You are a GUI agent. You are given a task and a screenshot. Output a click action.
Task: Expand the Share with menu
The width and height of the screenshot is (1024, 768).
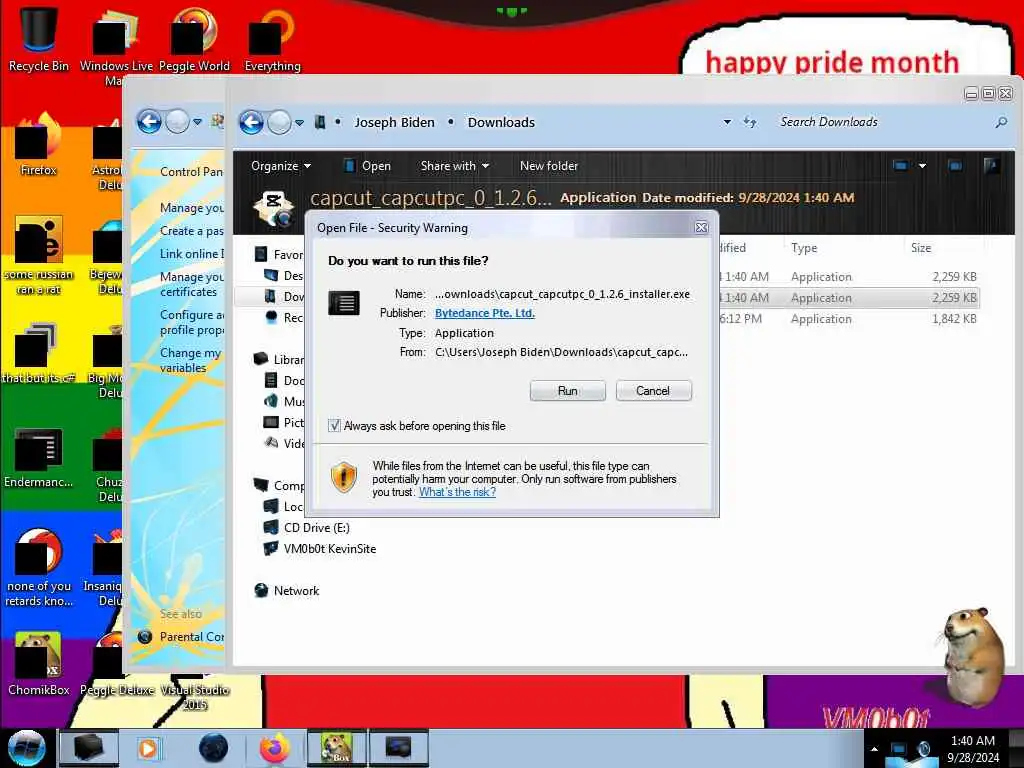(x=455, y=166)
